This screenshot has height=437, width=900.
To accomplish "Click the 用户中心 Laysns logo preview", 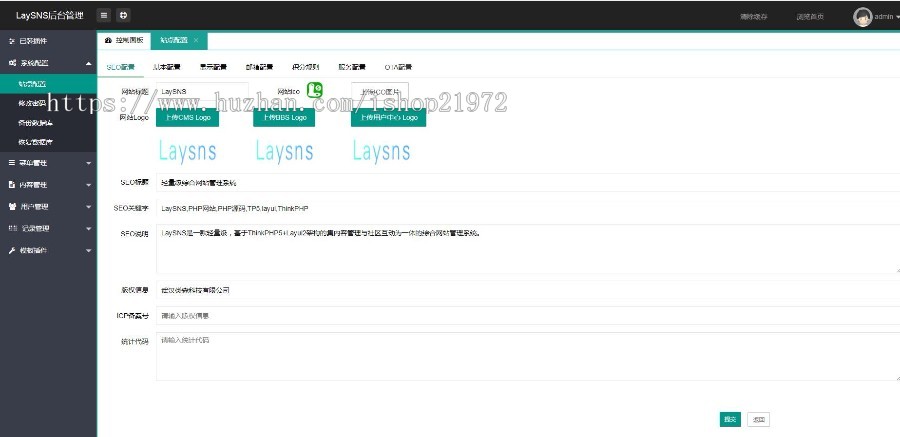I will tap(382, 152).
